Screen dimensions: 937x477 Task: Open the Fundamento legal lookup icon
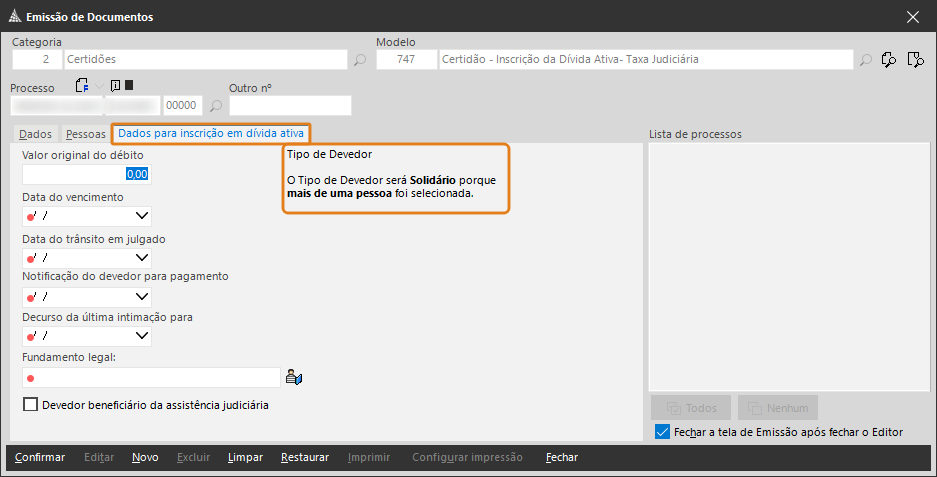click(293, 377)
